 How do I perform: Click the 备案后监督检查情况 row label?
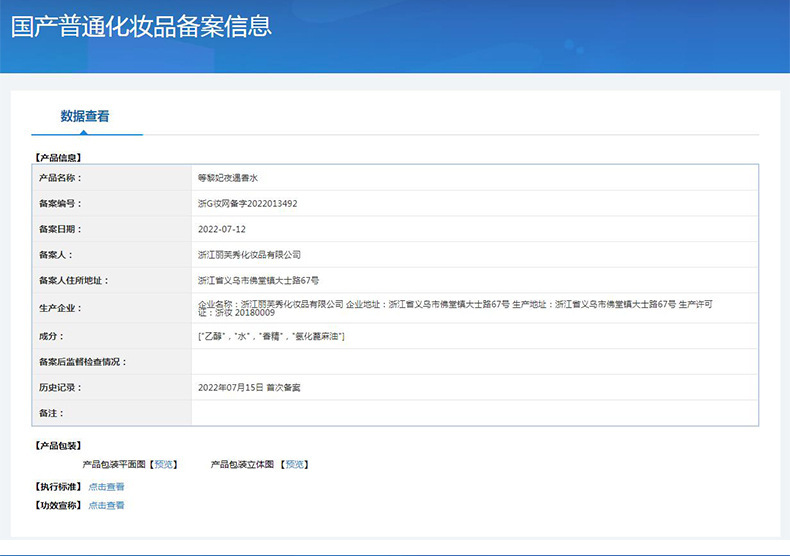82,362
